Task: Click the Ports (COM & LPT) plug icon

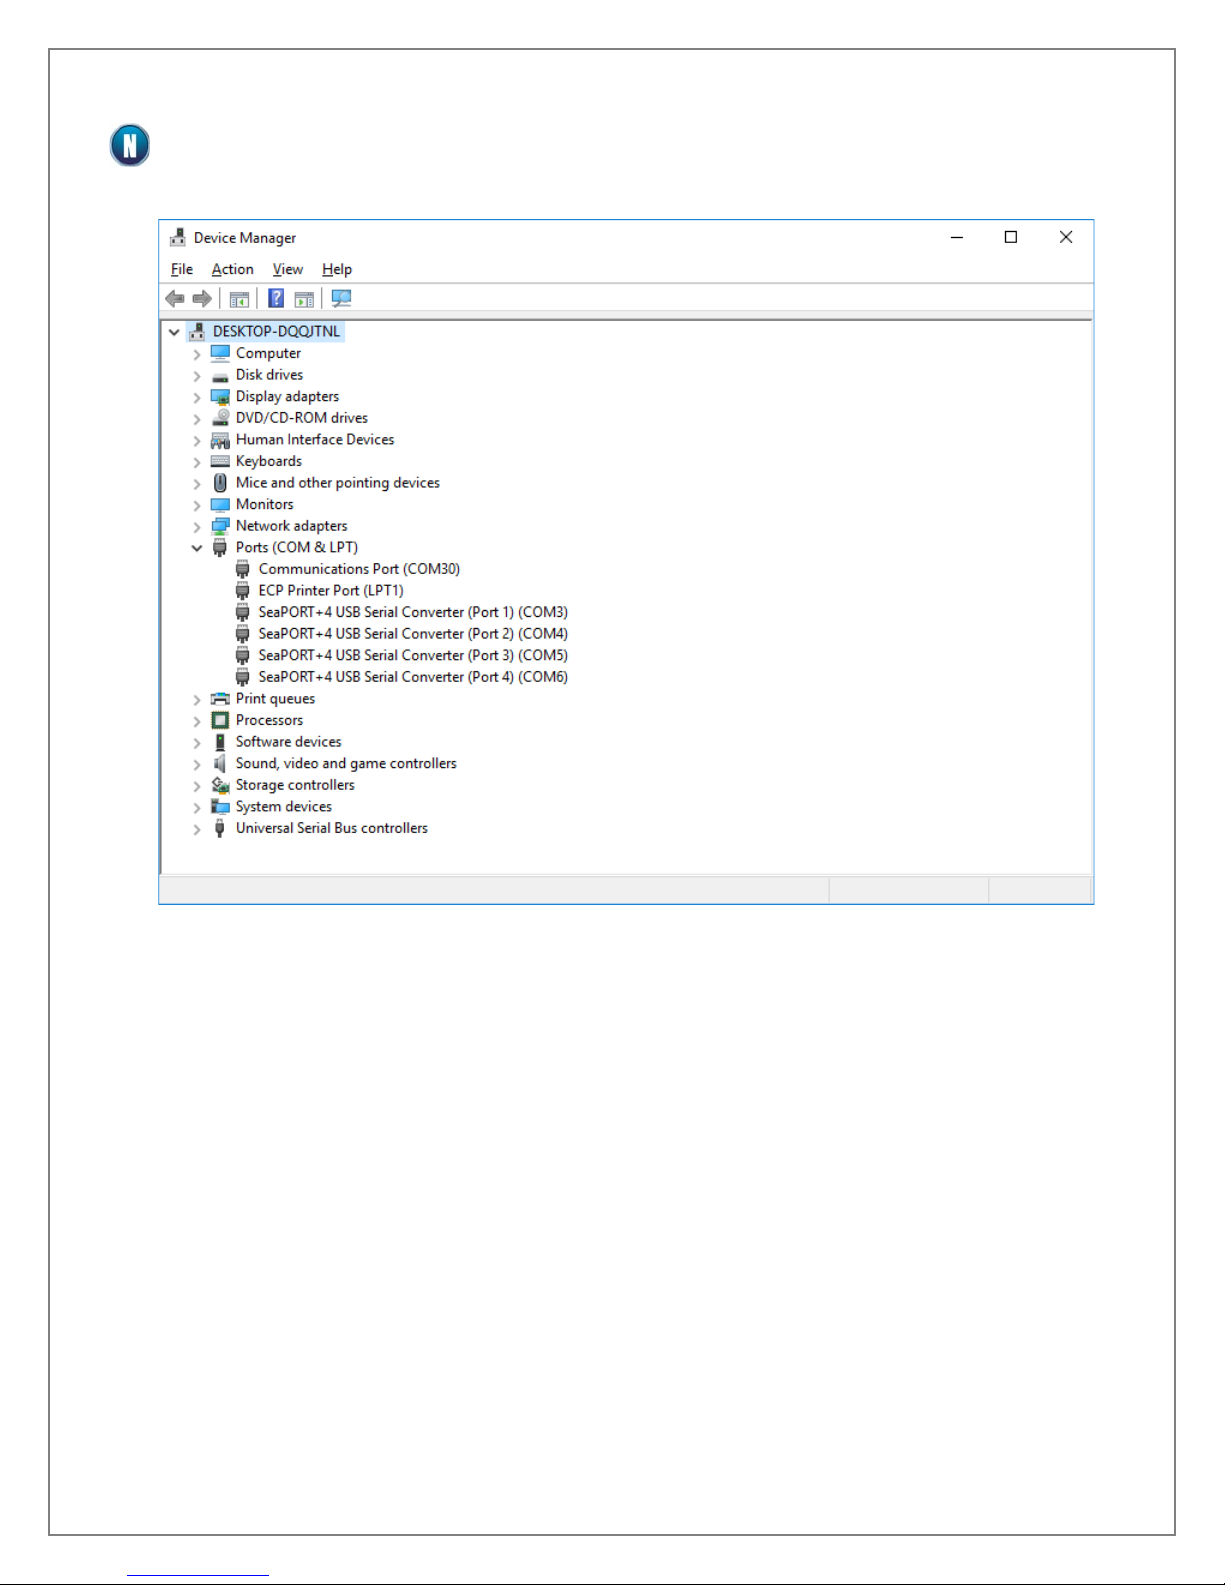Action: 220,547
